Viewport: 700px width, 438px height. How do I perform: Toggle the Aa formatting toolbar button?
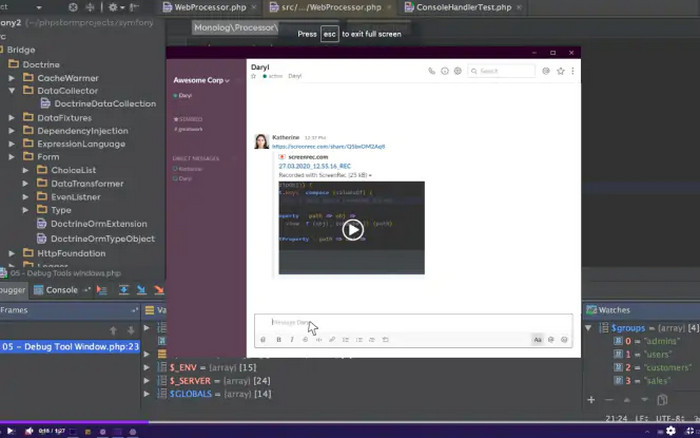[537, 340]
